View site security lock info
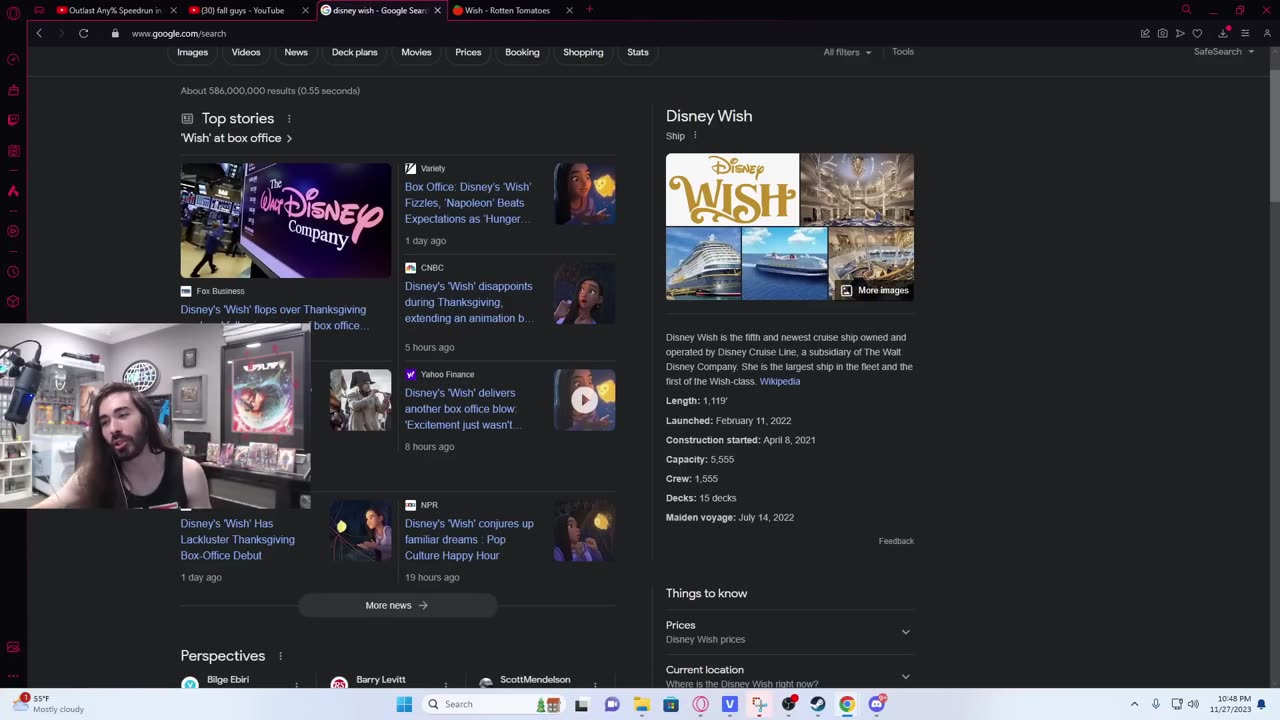The width and height of the screenshot is (1280, 720). [x=116, y=33]
